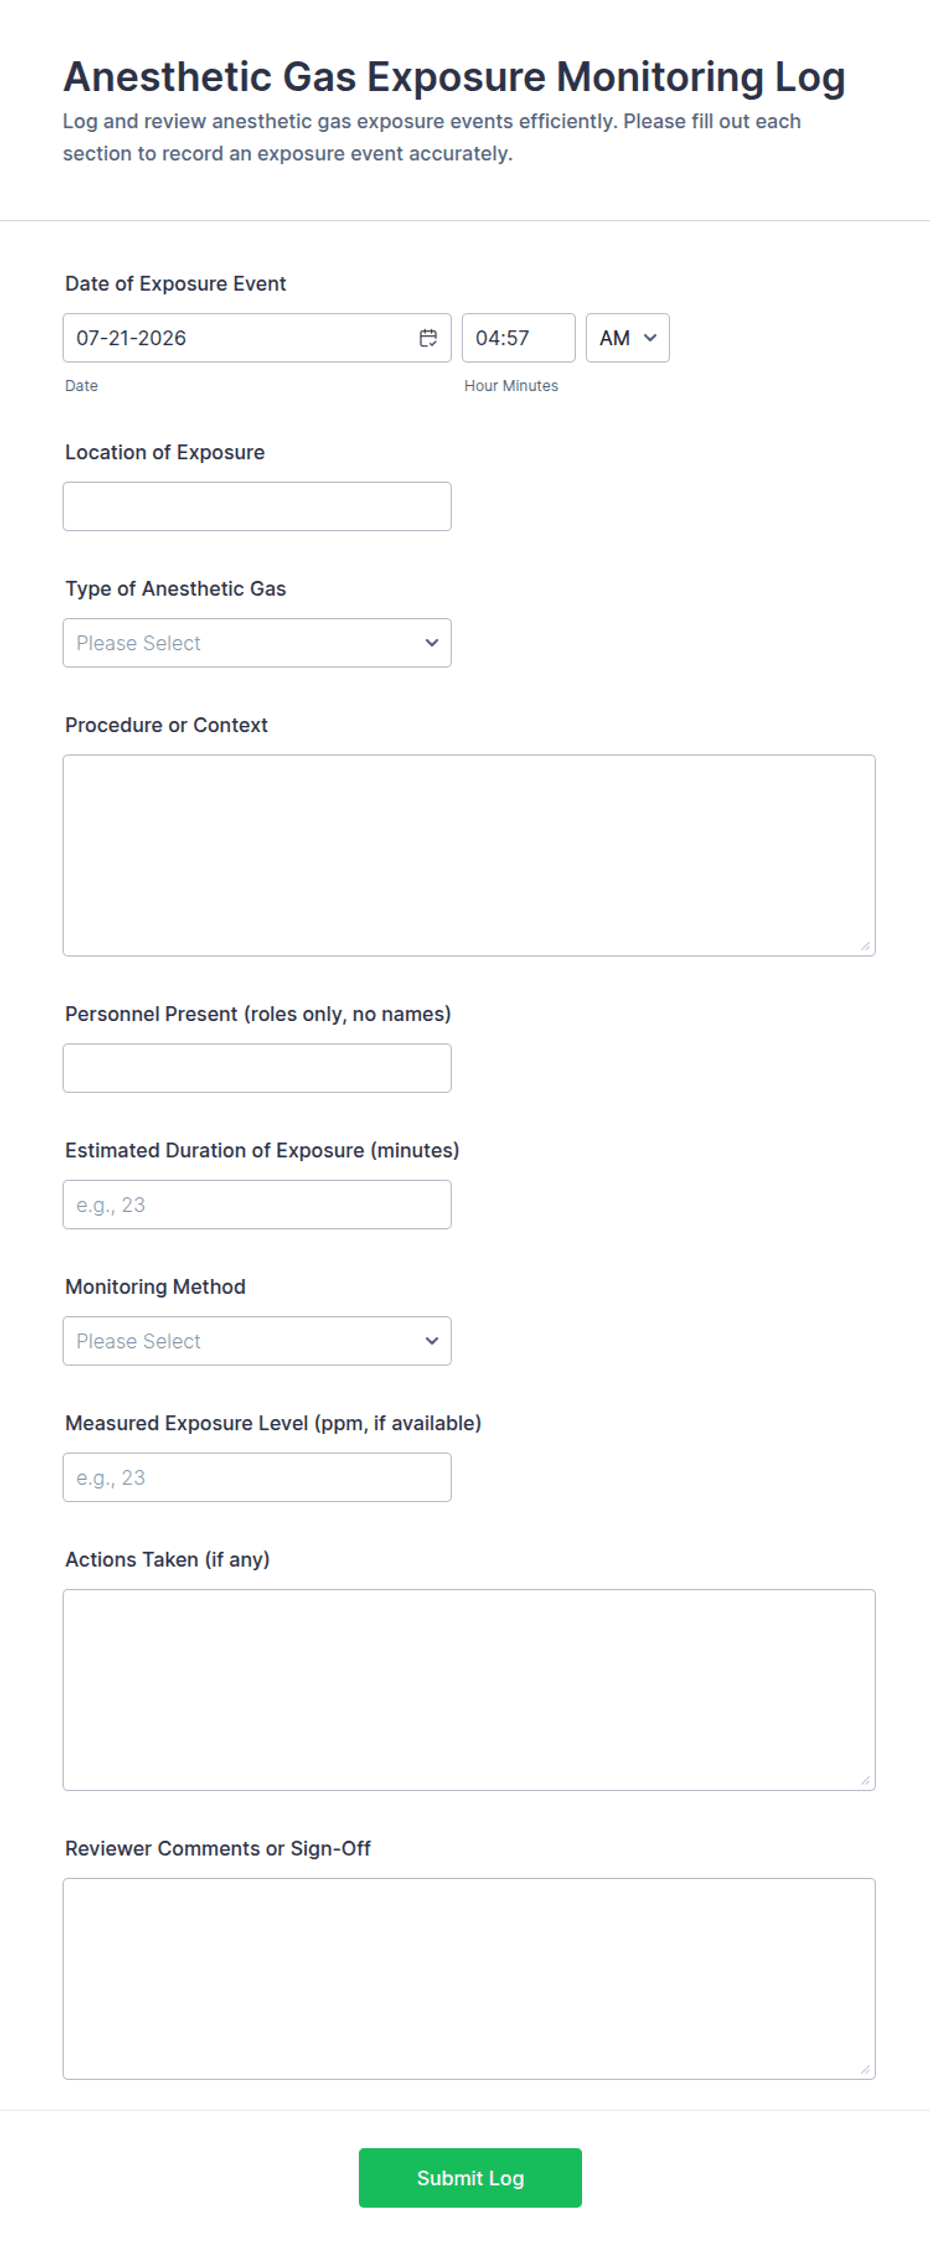This screenshot has width=930, height=2257.
Task: Open the calendar date picker icon
Action: 428,338
